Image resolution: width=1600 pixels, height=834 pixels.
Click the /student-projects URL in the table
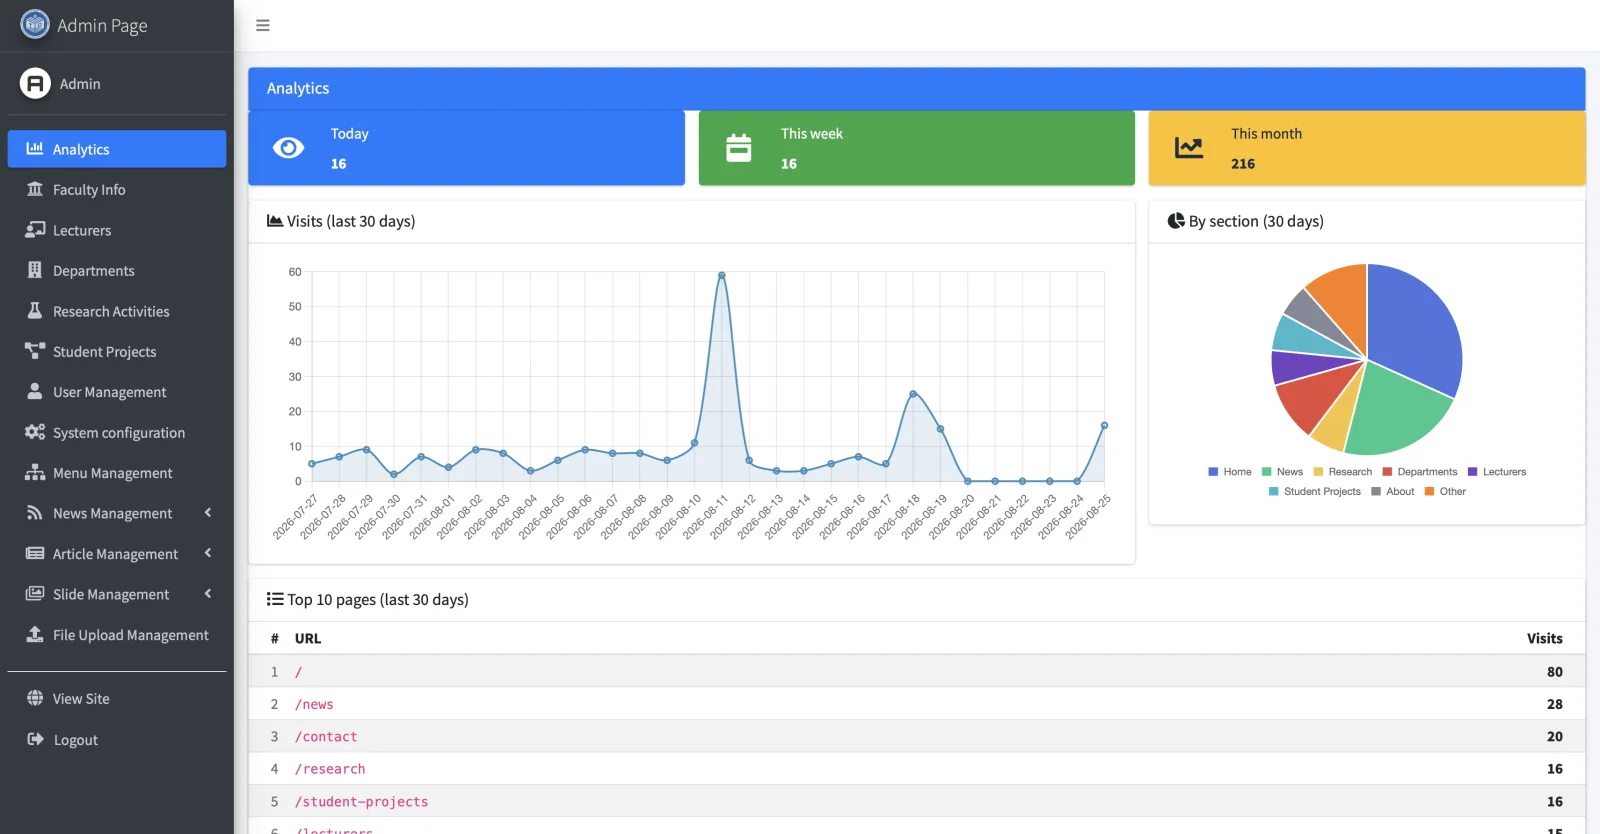coord(361,802)
